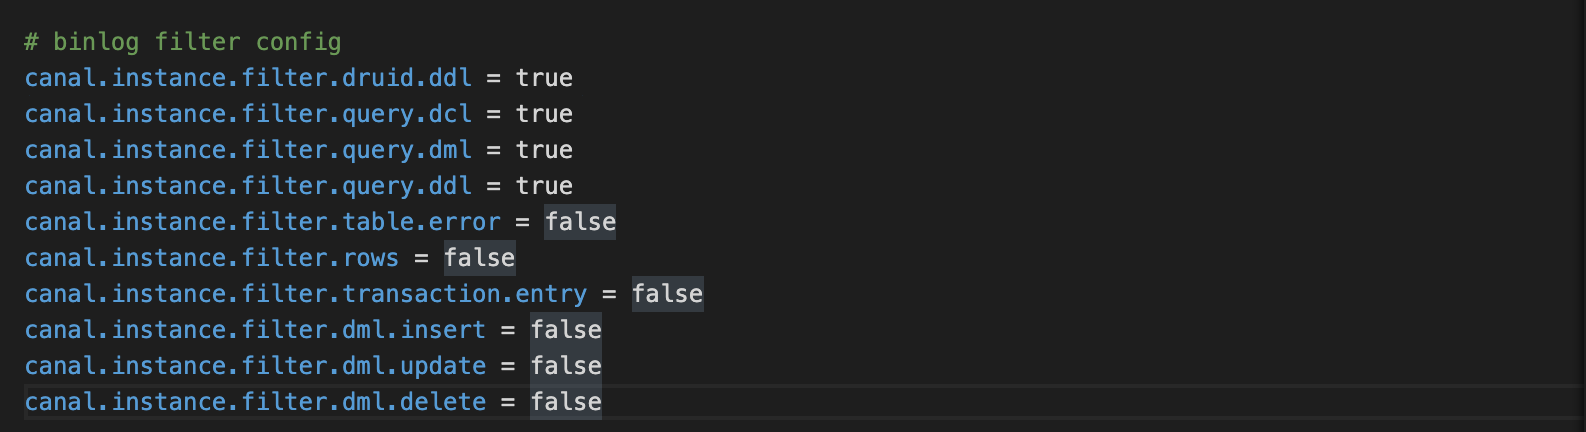The image size is (1586, 432).
Task: Place cursor on query.dcl's true value
Action: point(544,114)
